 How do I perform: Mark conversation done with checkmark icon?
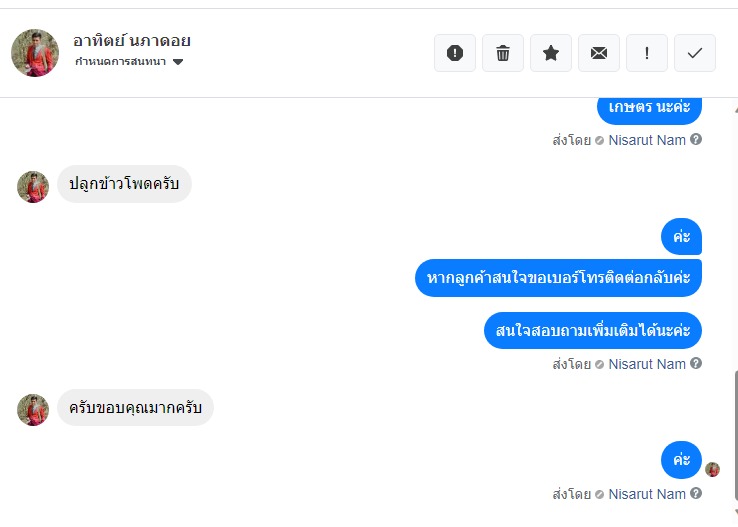pyautogui.click(x=695, y=53)
